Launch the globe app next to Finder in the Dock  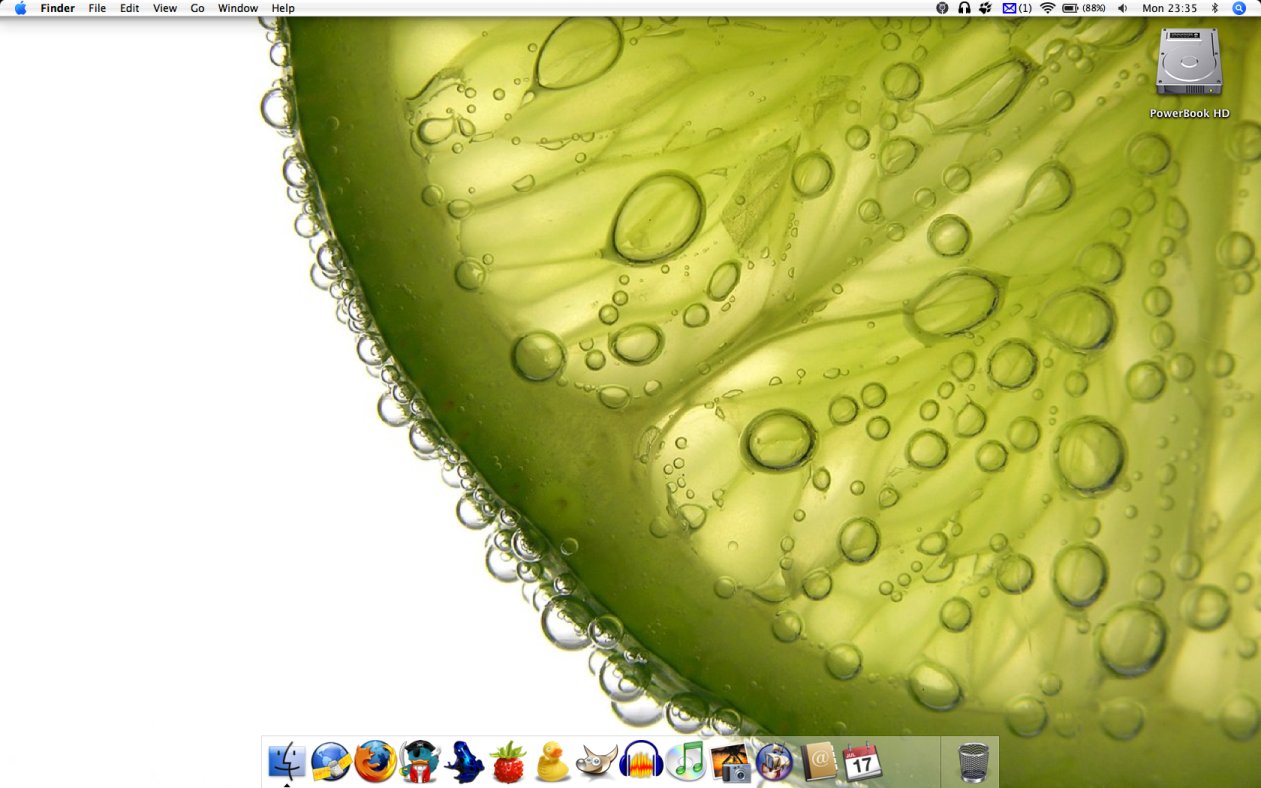[x=331, y=762]
